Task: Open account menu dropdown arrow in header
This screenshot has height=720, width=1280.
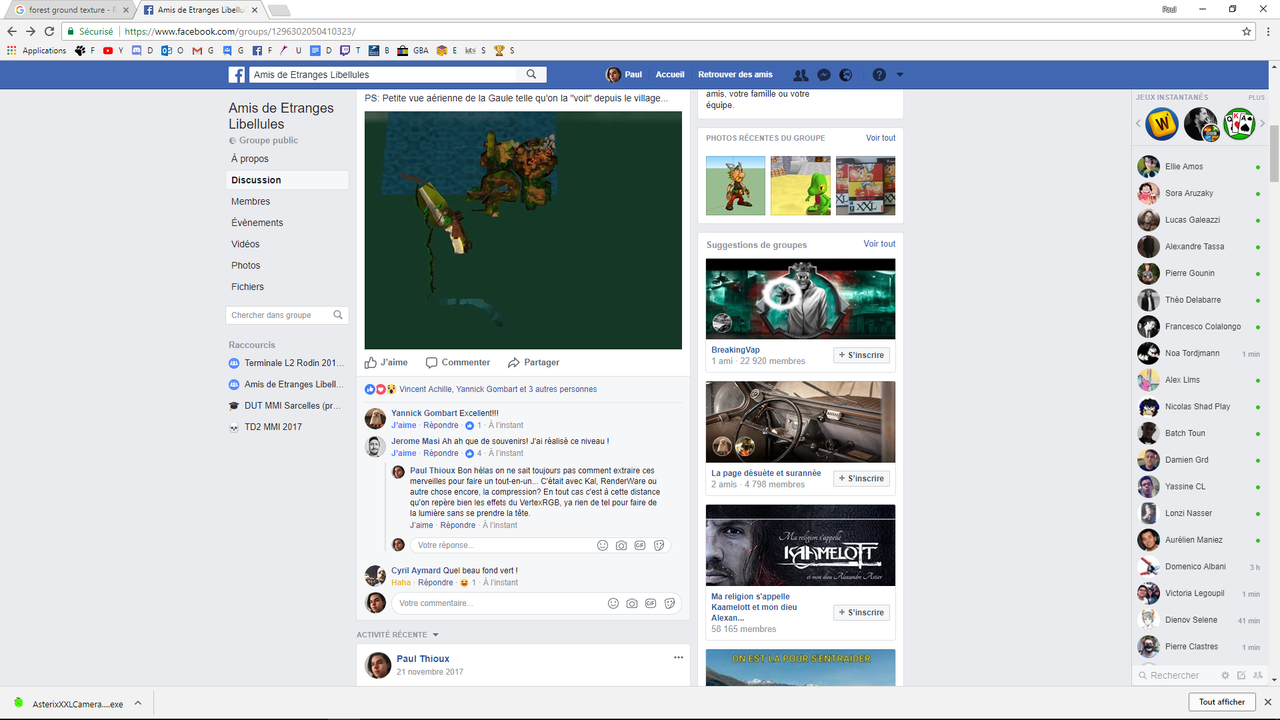Action: (900, 75)
